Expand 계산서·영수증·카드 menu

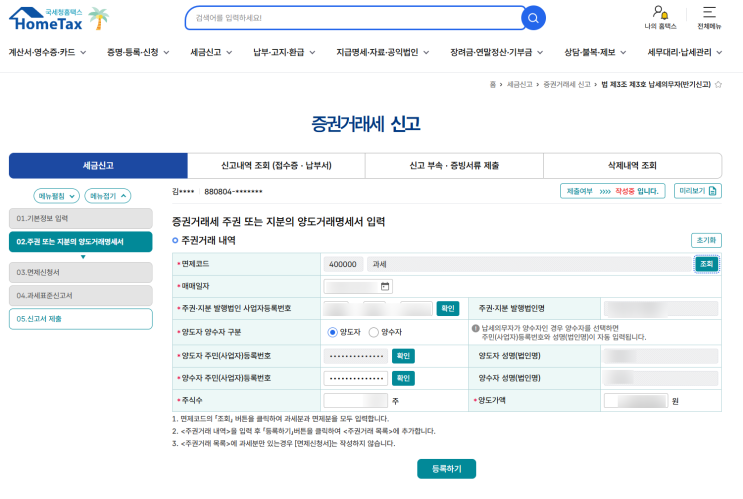pos(47,52)
